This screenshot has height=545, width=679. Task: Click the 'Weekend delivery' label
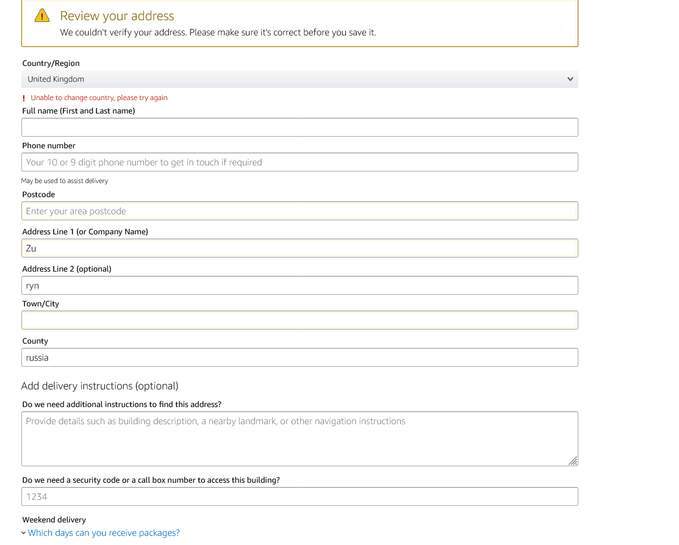click(54, 520)
